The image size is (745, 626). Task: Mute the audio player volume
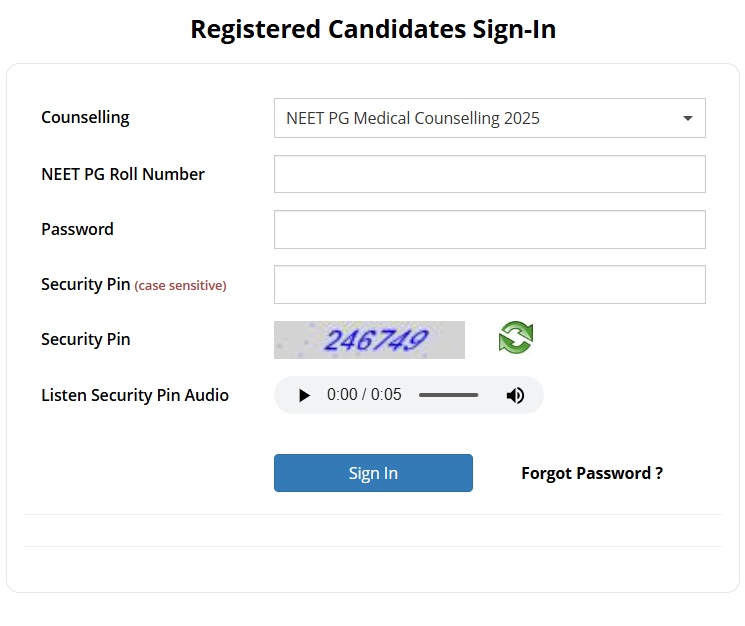[515, 395]
